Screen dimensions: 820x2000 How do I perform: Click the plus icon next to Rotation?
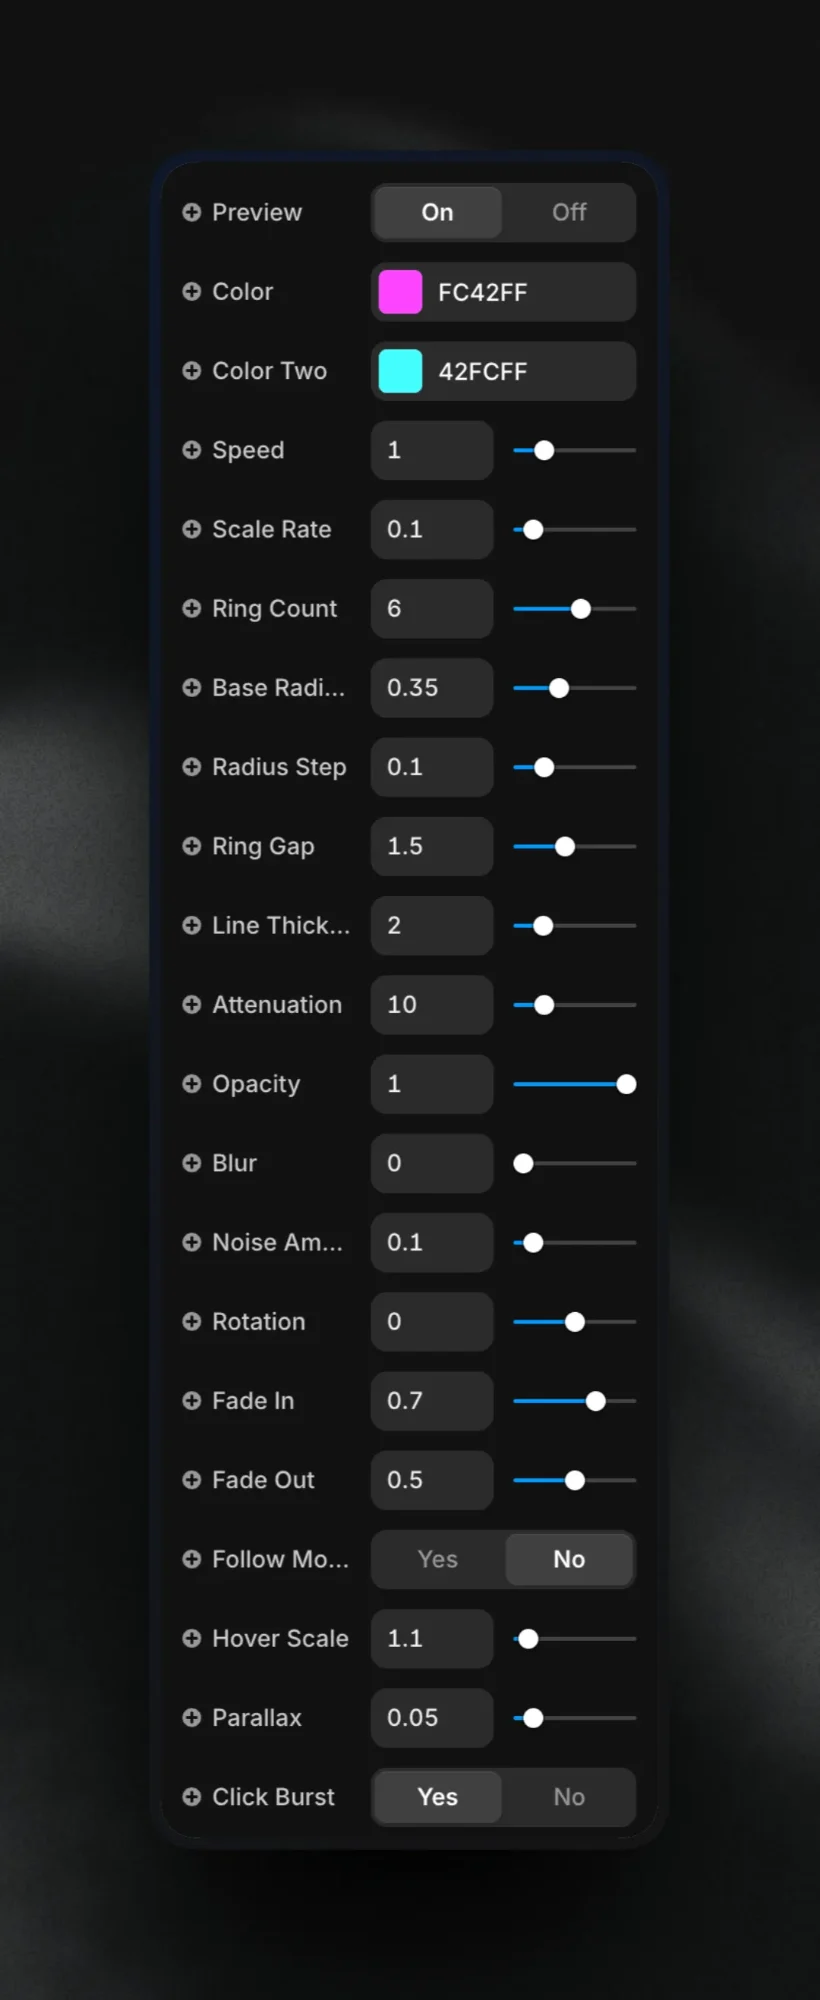[x=191, y=1321]
